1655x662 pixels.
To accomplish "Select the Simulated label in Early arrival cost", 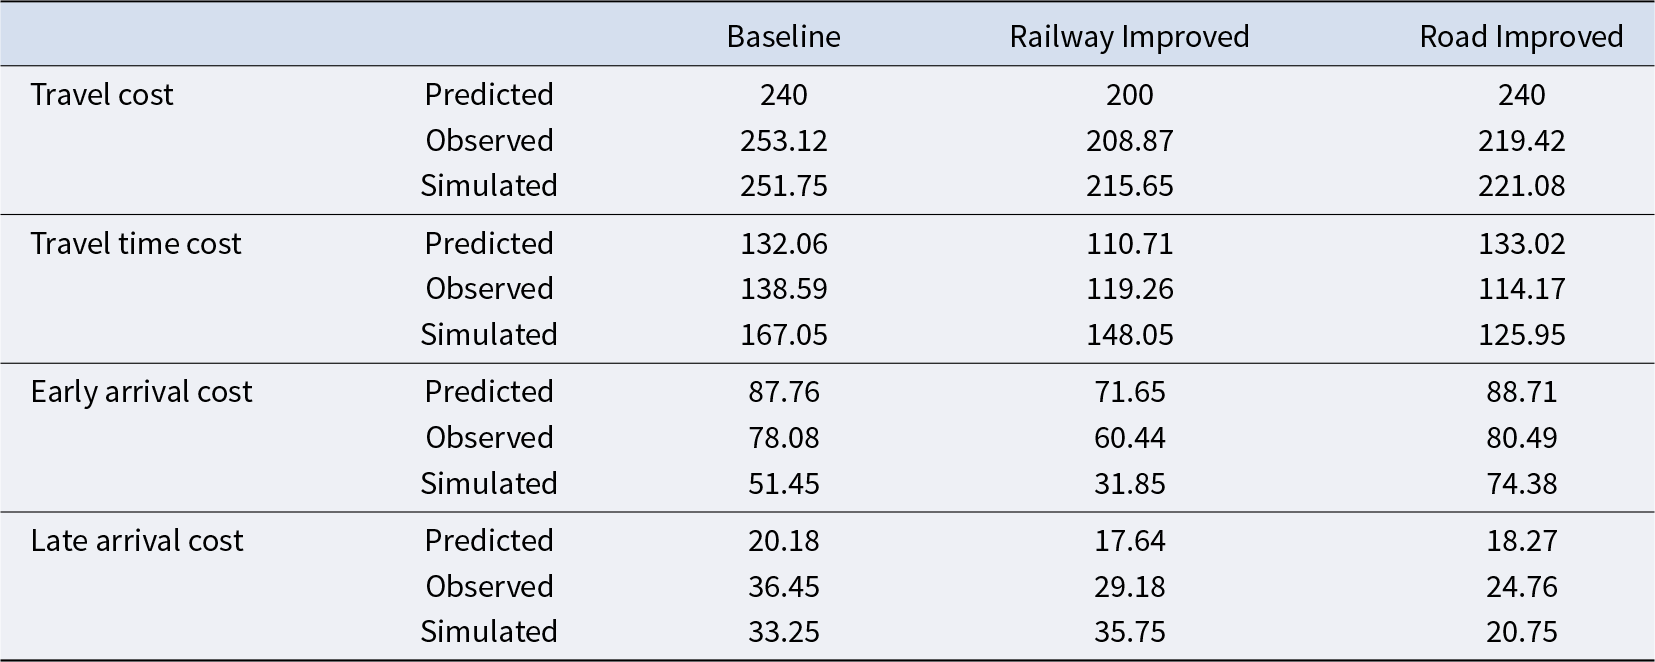I will (488, 484).
